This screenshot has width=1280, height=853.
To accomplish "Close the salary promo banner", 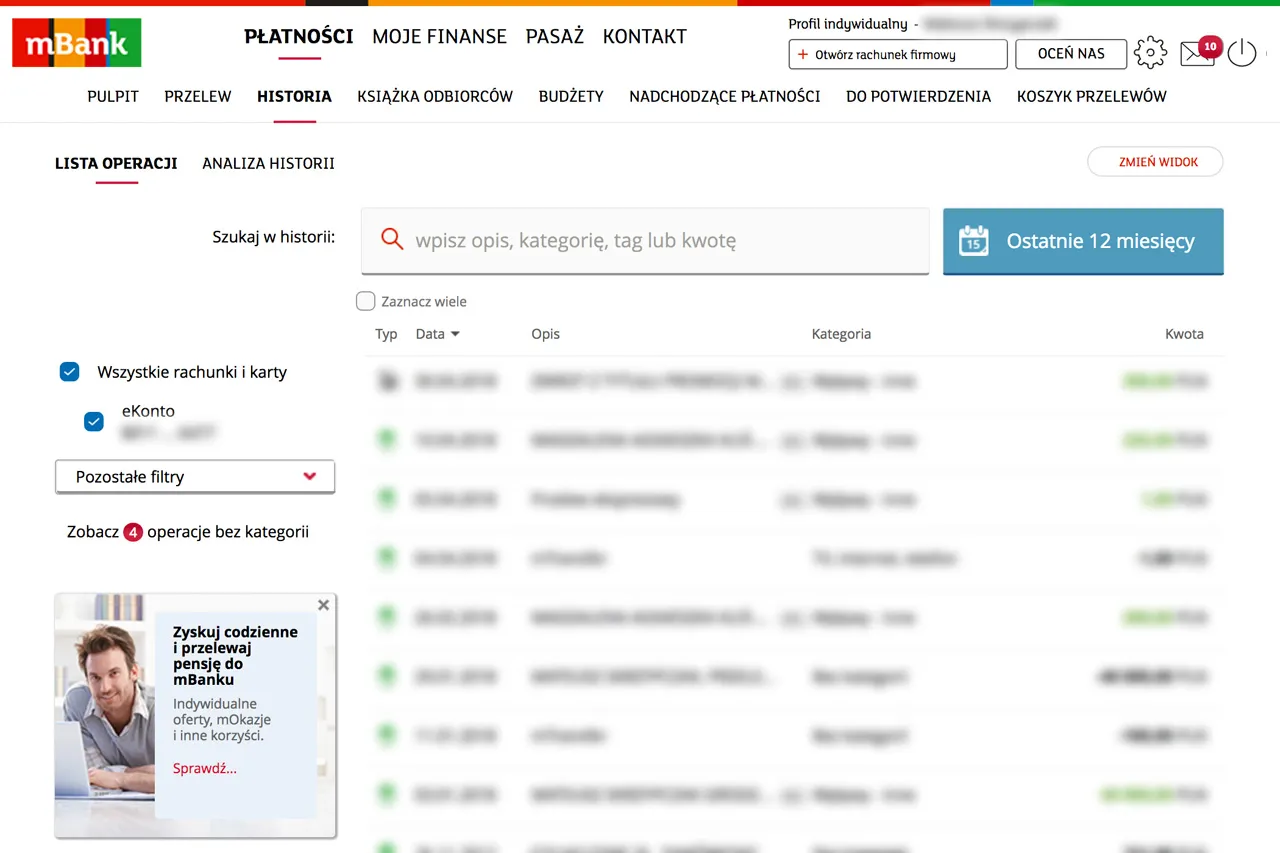I will pos(323,605).
